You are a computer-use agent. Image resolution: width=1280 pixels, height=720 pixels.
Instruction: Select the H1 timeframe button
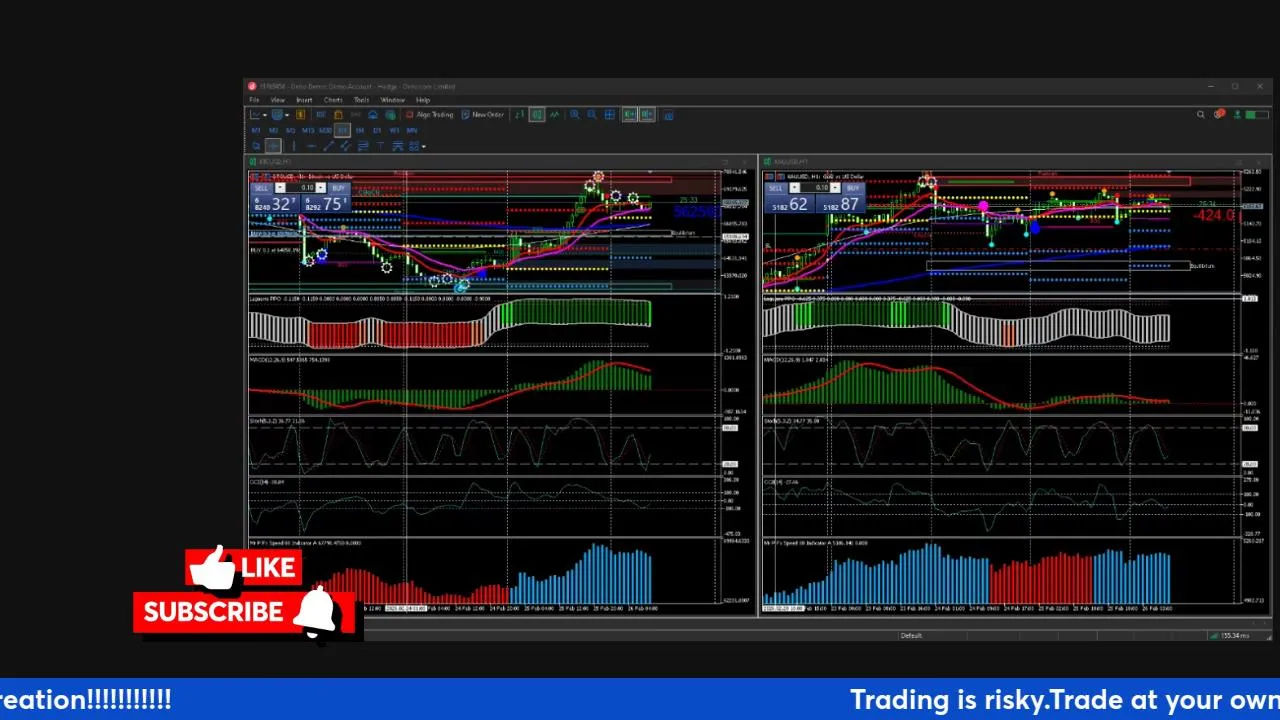pos(342,131)
